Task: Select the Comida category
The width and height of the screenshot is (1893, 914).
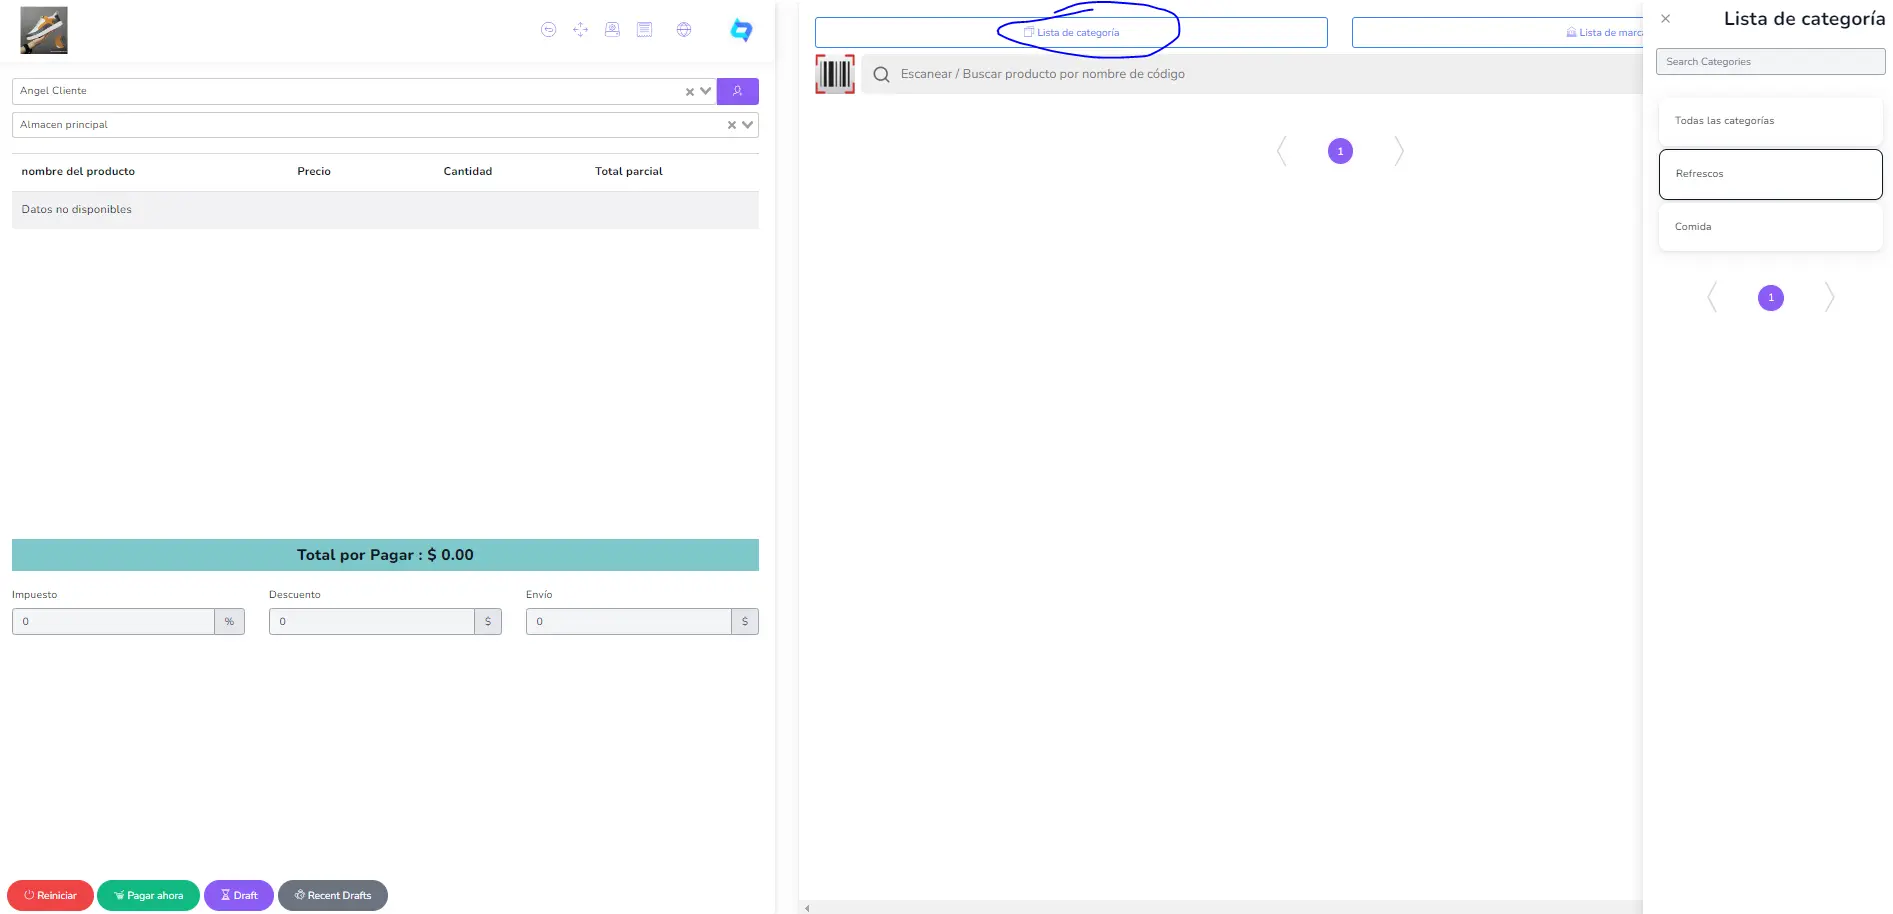Action: (x=1770, y=227)
